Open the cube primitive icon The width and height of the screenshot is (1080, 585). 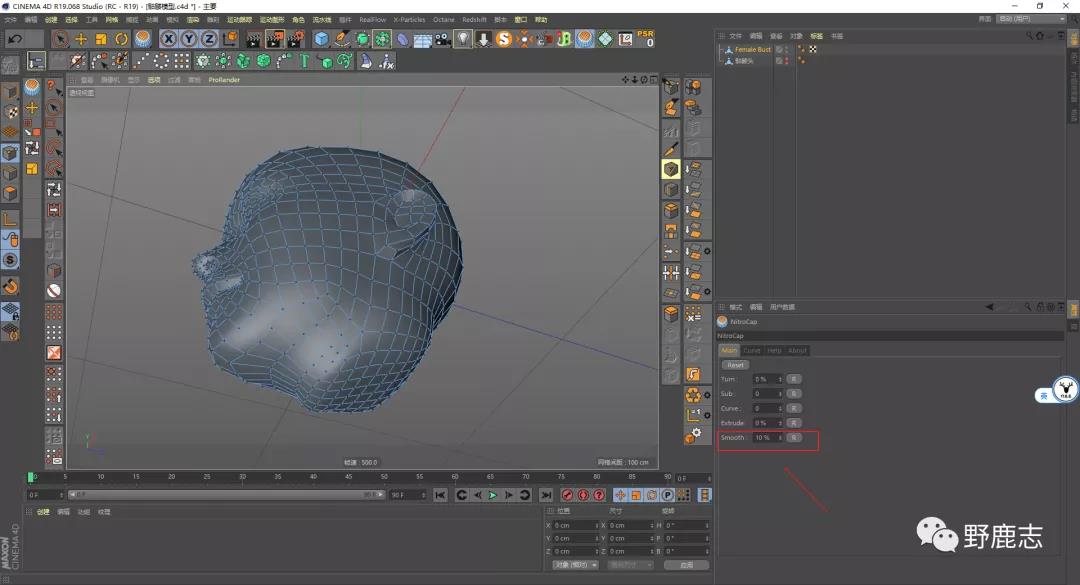320,38
